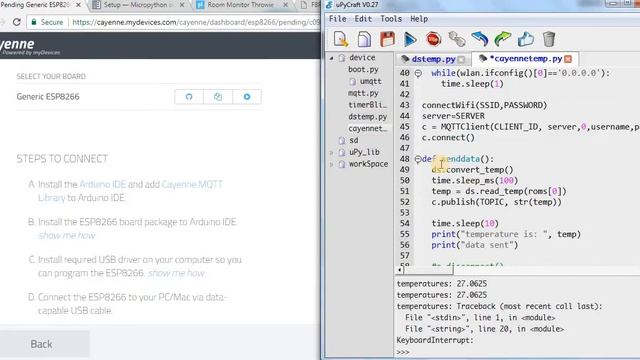The image size is (640, 360).
Task: Select mqtt.py in the device tree
Action: 363,93
